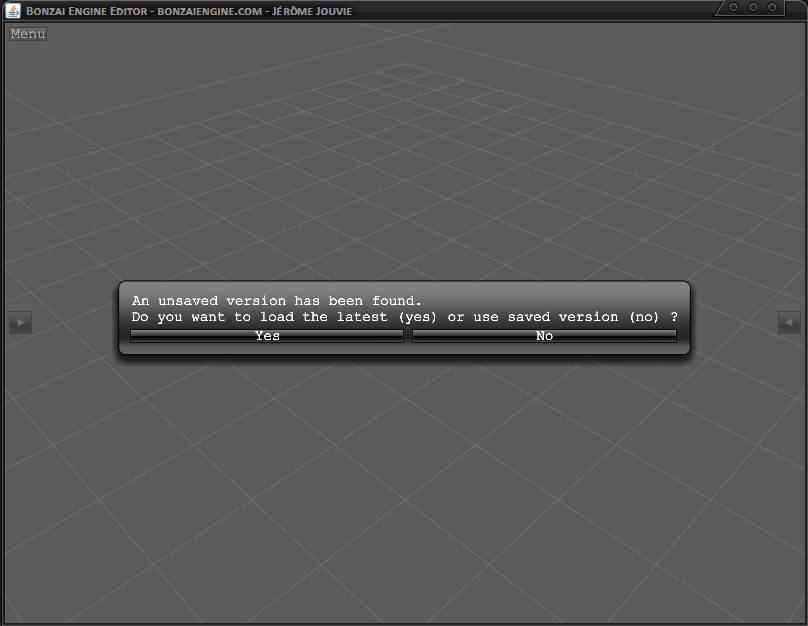
Task: Click Yes to load the latest version
Action: [x=267, y=336]
